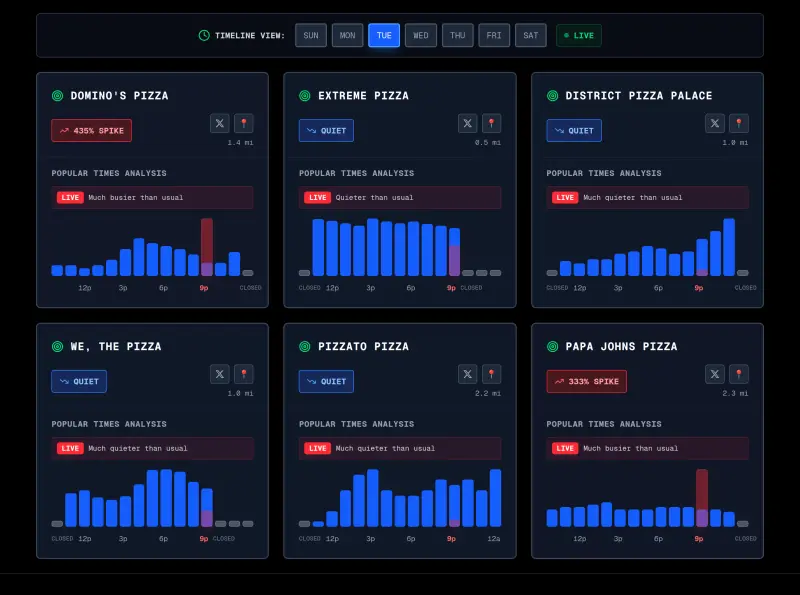Open X link on Domino's Pizza card
The image size is (800, 595).
coord(220,123)
